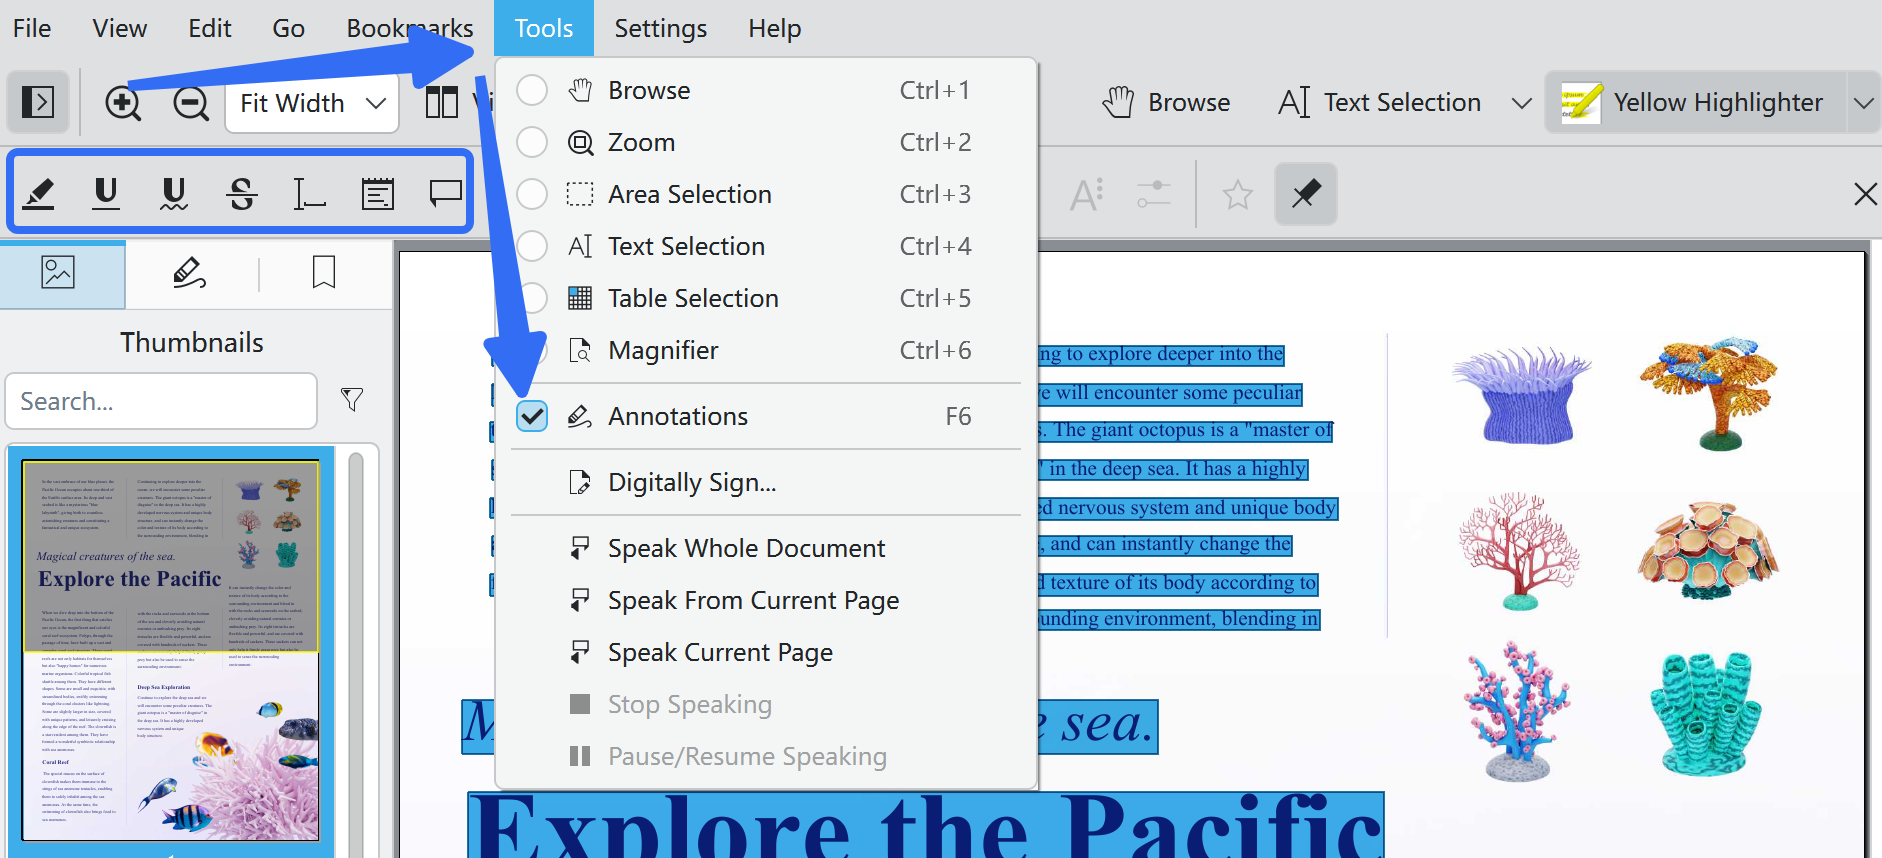
Task: Click the thumbnails Search input field
Action: pos(161,401)
